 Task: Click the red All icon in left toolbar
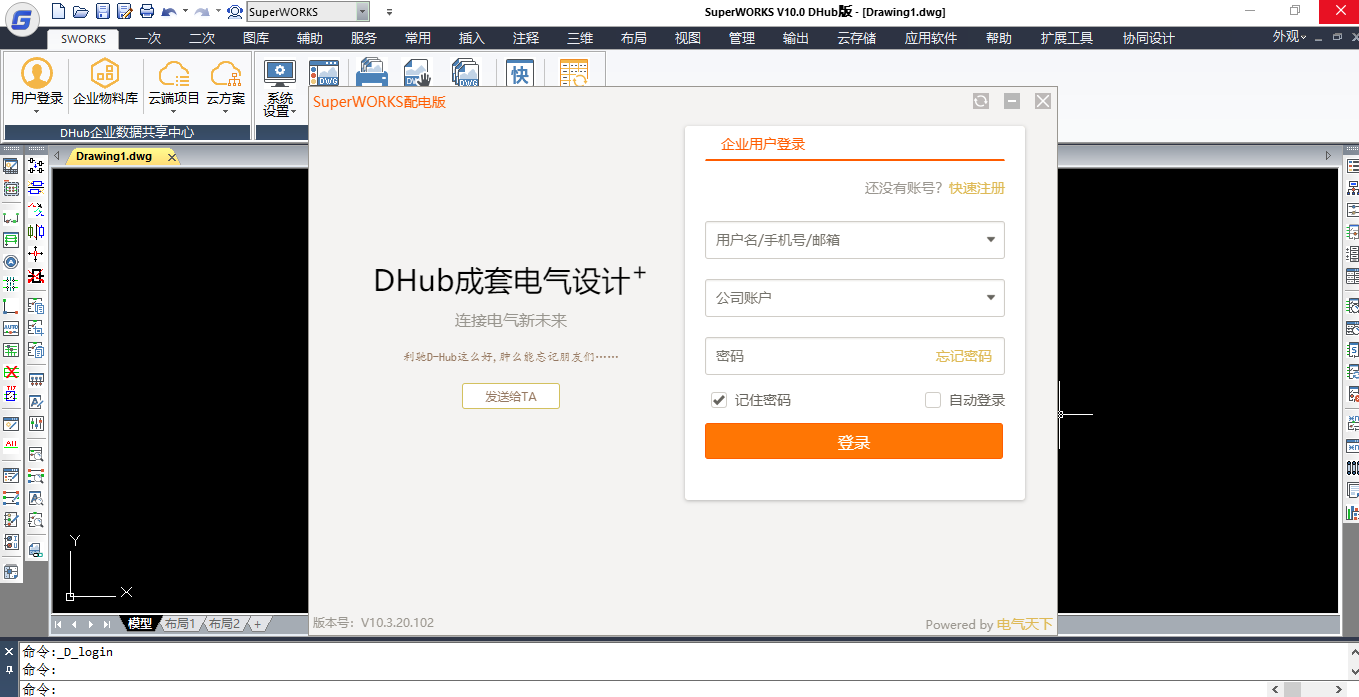coord(11,443)
